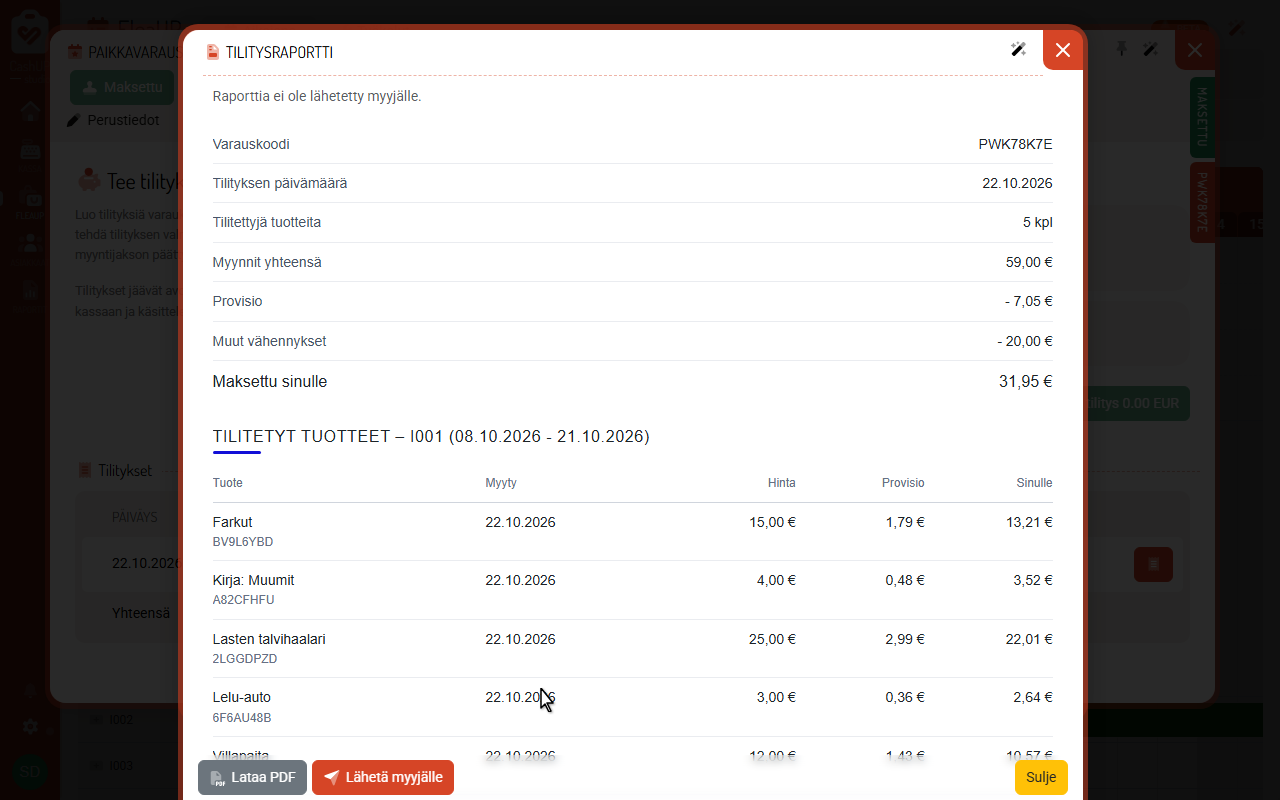Image resolution: width=1280 pixels, height=800 pixels.
Task: Click the Maksettu sinulle amount 31,95 €
Action: pyautogui.click(x=1026, y=382)
